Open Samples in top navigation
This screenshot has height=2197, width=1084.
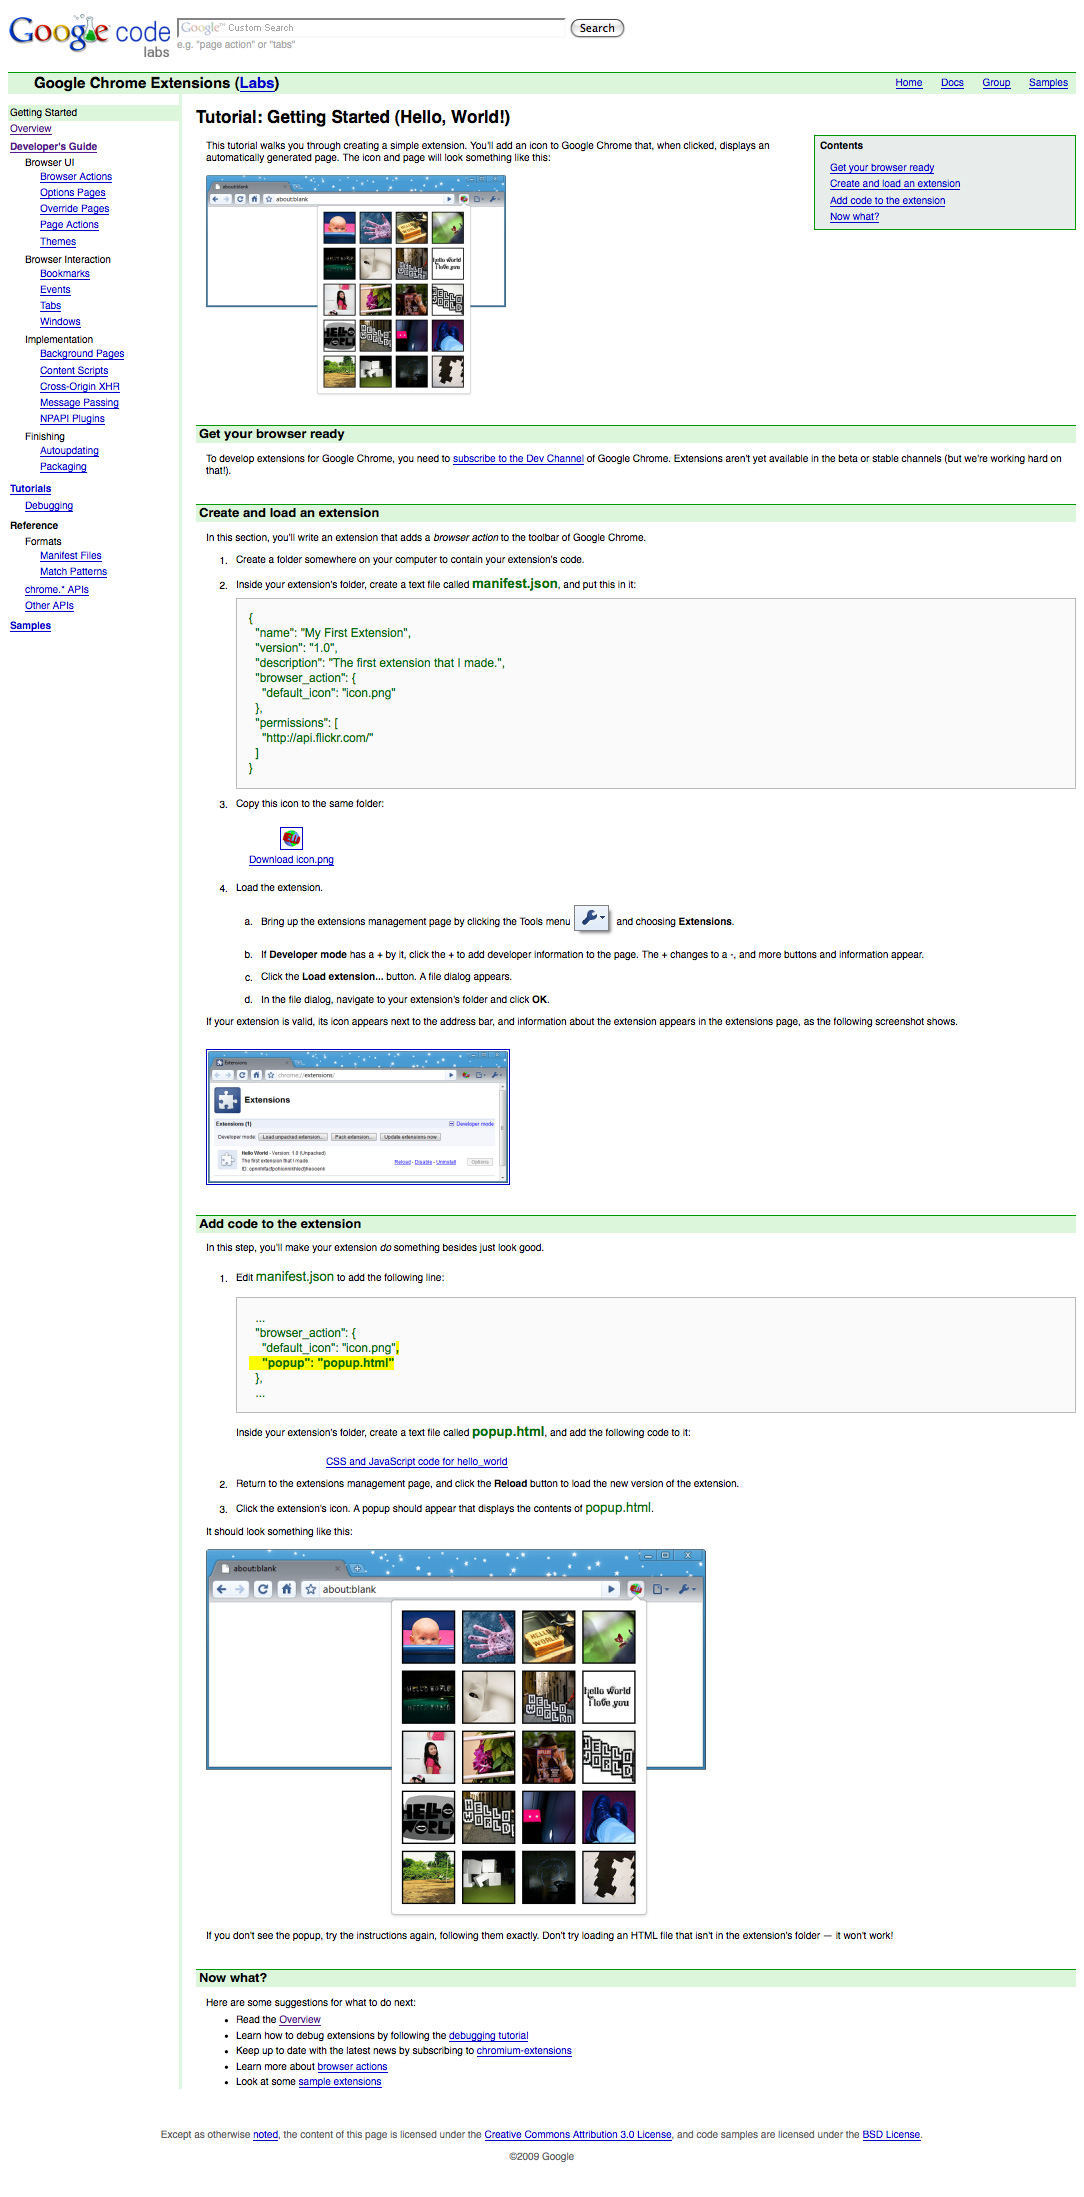click(1048, 83)
